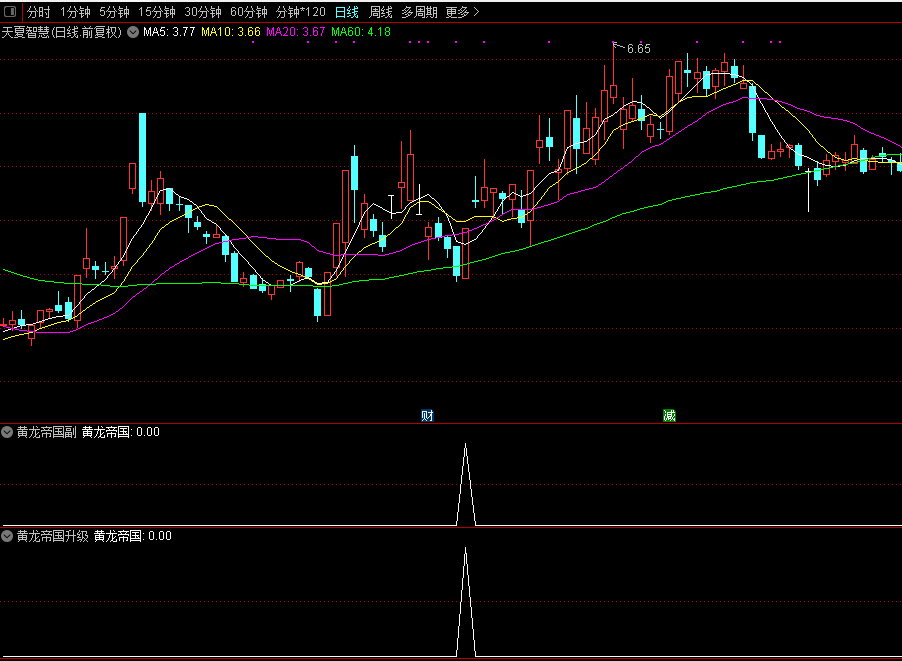This screenshot has height=661, width=902.
Task: Switch to the 周线 weekly tab
Action: pos(381,12)
